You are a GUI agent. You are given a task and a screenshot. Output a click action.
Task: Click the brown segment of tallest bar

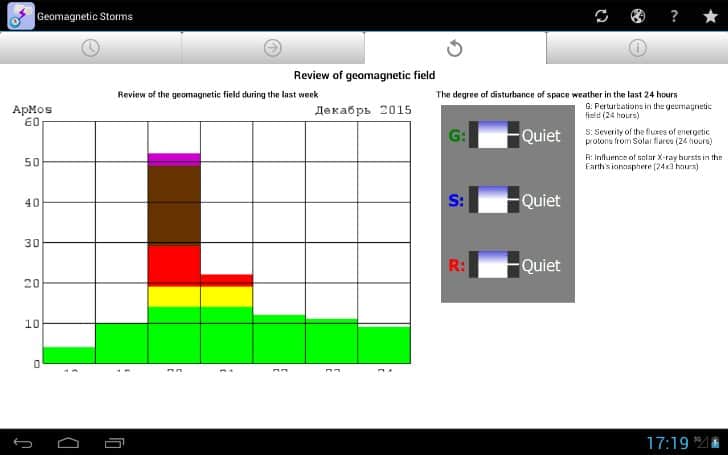pos(174,205)
